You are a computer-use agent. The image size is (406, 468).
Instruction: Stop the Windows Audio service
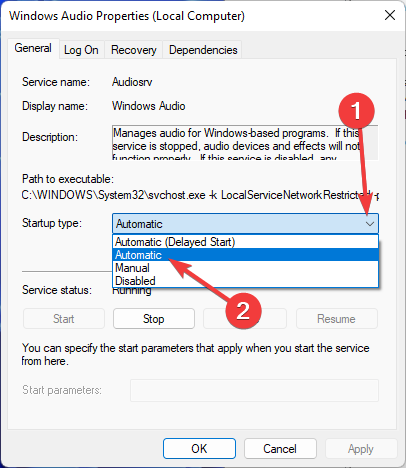click(x=154, y=319)
